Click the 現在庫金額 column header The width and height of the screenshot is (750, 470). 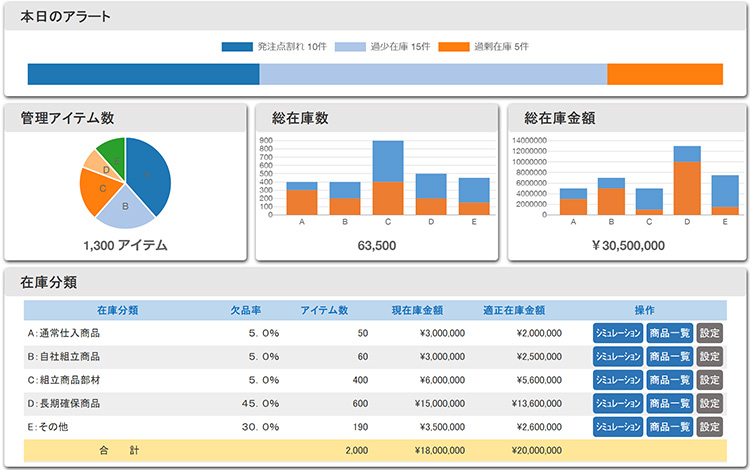[x=417, y=310]
